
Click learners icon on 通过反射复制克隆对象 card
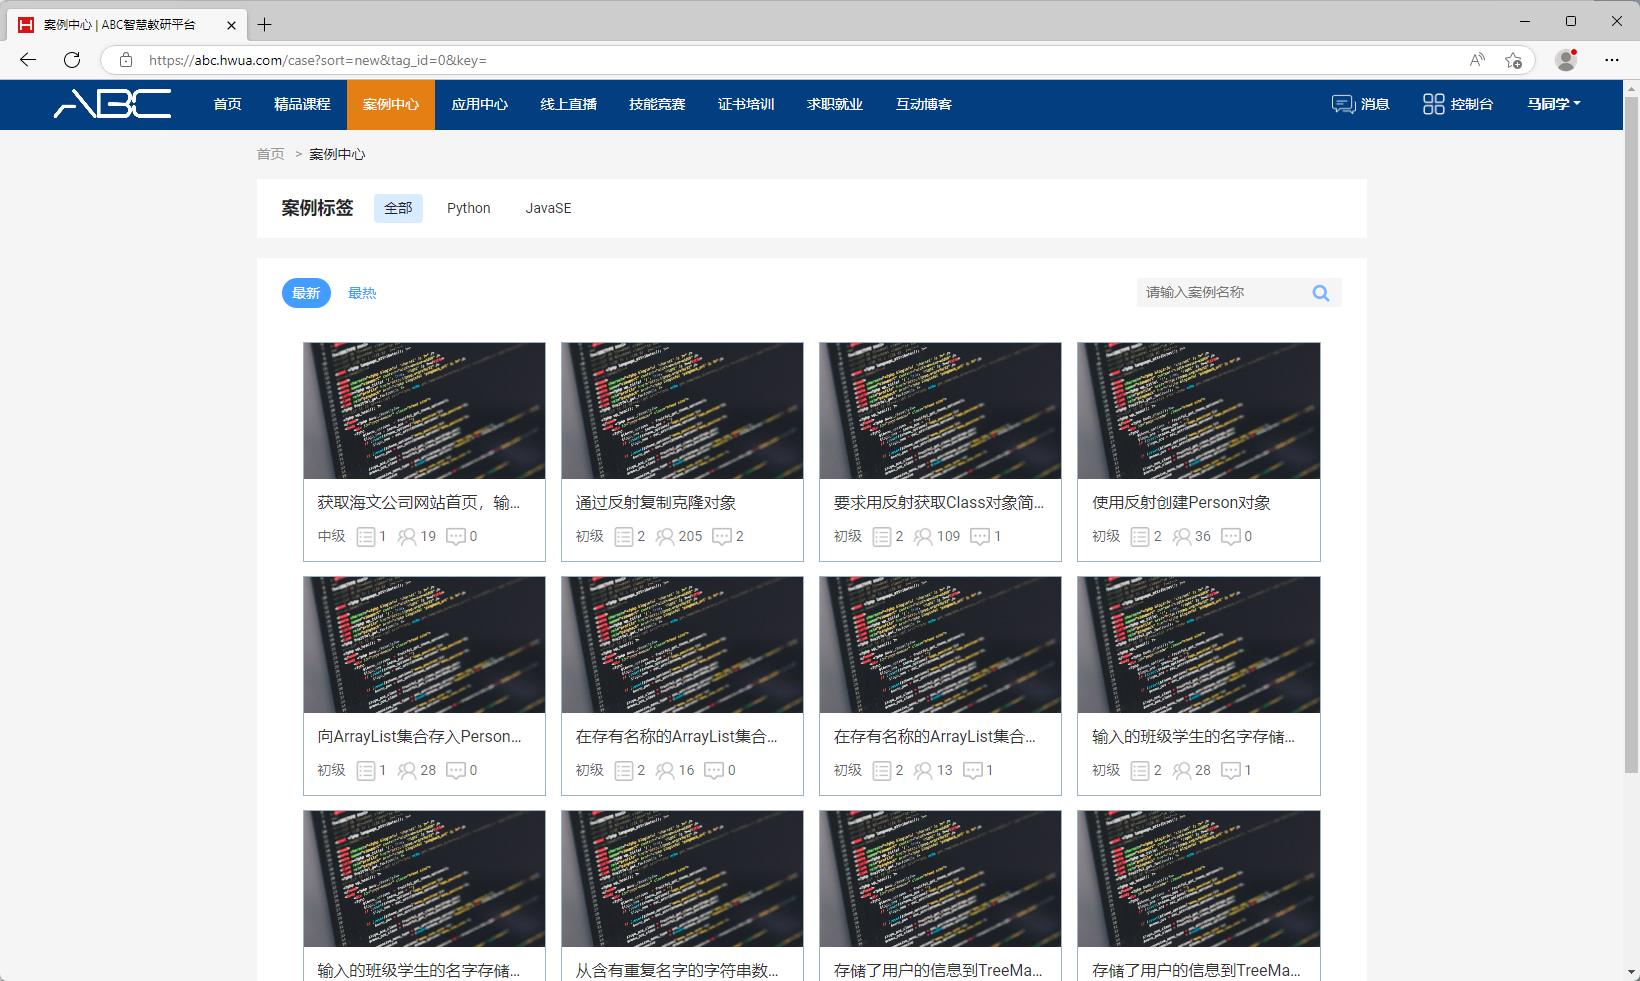665,537
